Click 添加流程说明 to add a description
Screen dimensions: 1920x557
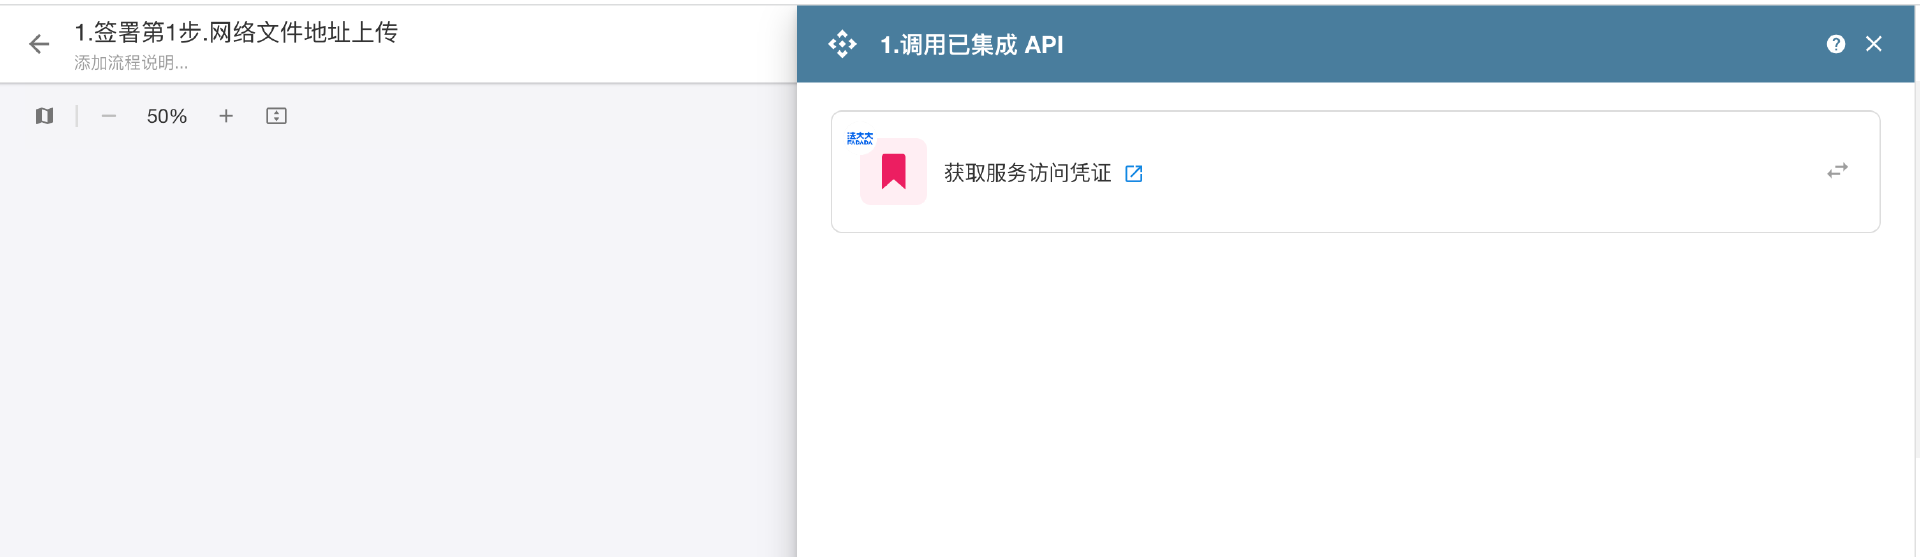coord(131,63)
